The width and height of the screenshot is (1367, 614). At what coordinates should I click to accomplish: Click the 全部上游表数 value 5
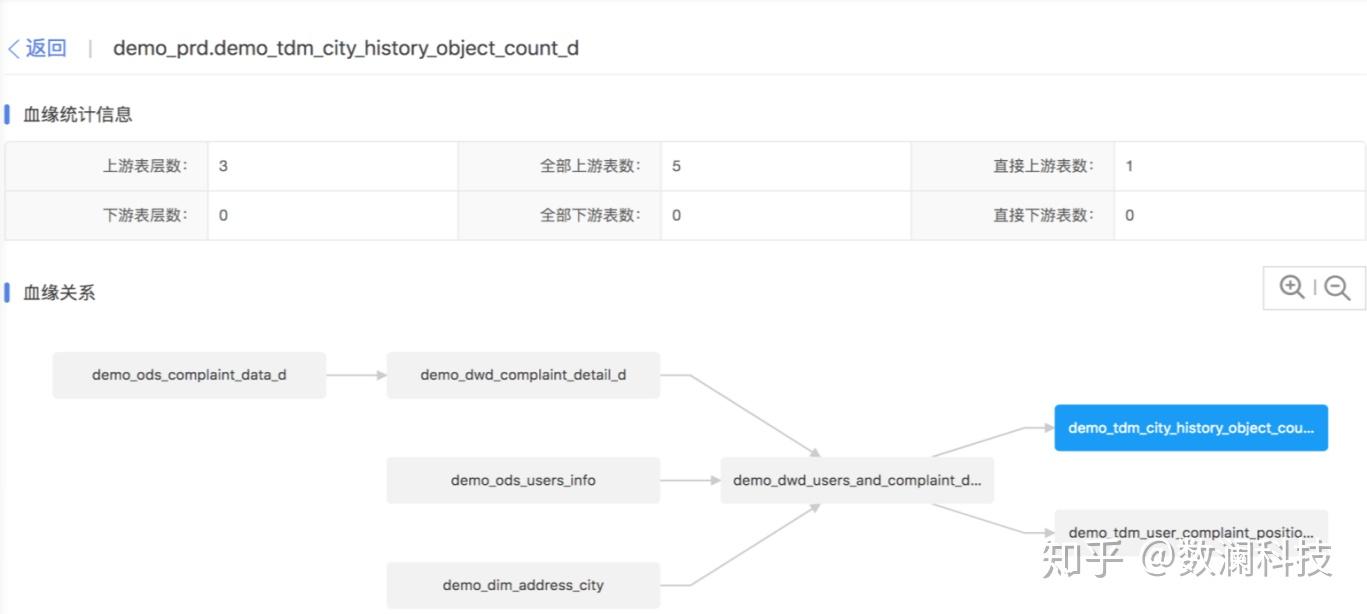[x=676, y=166]
